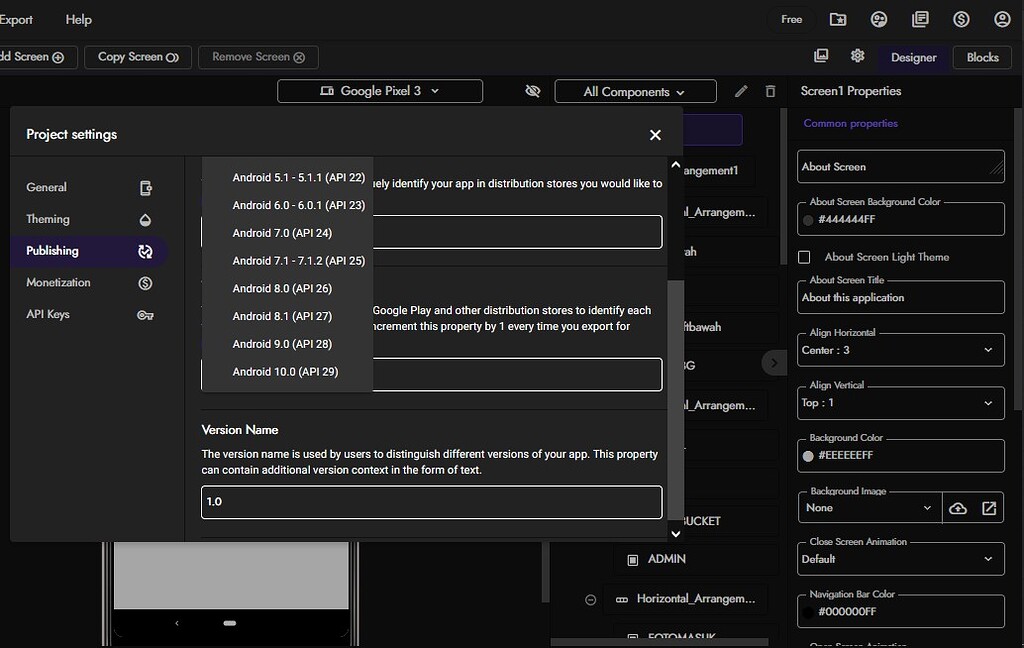The image size is (1024, 648).
Task: Click the delete trash icon next to the pencil
Action: coord(770,91)
